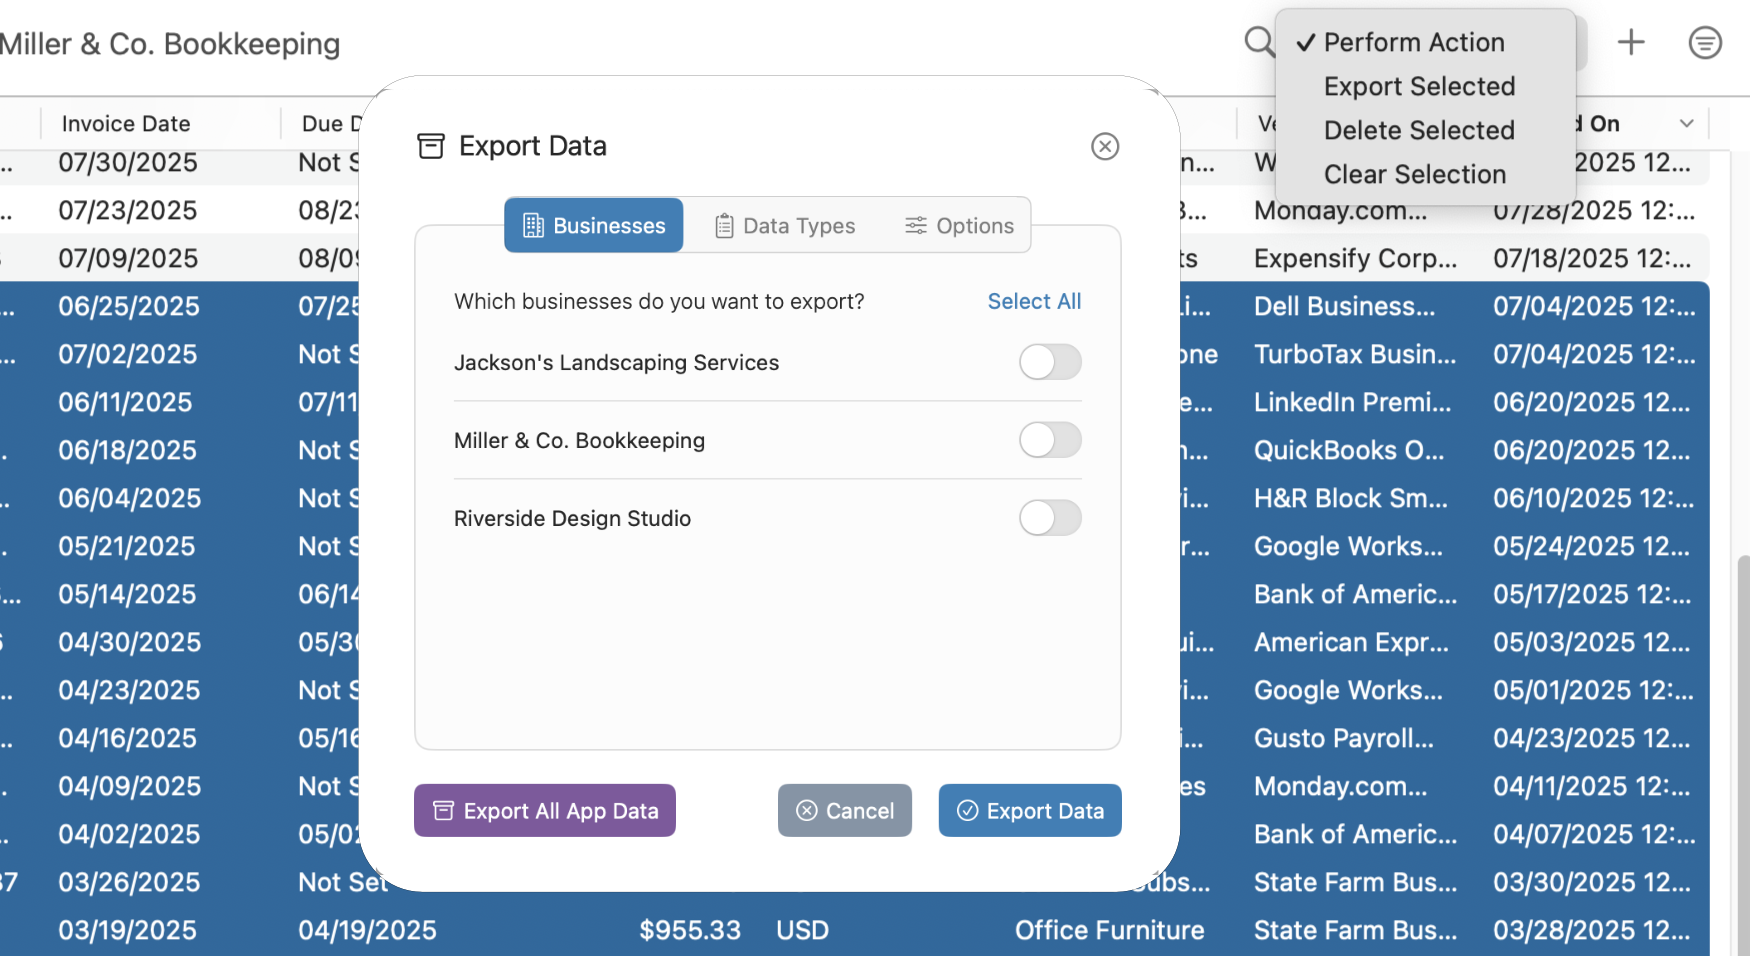Select the building icon on Businesses tab
The image size is (1750, 956).
[535, 225]
